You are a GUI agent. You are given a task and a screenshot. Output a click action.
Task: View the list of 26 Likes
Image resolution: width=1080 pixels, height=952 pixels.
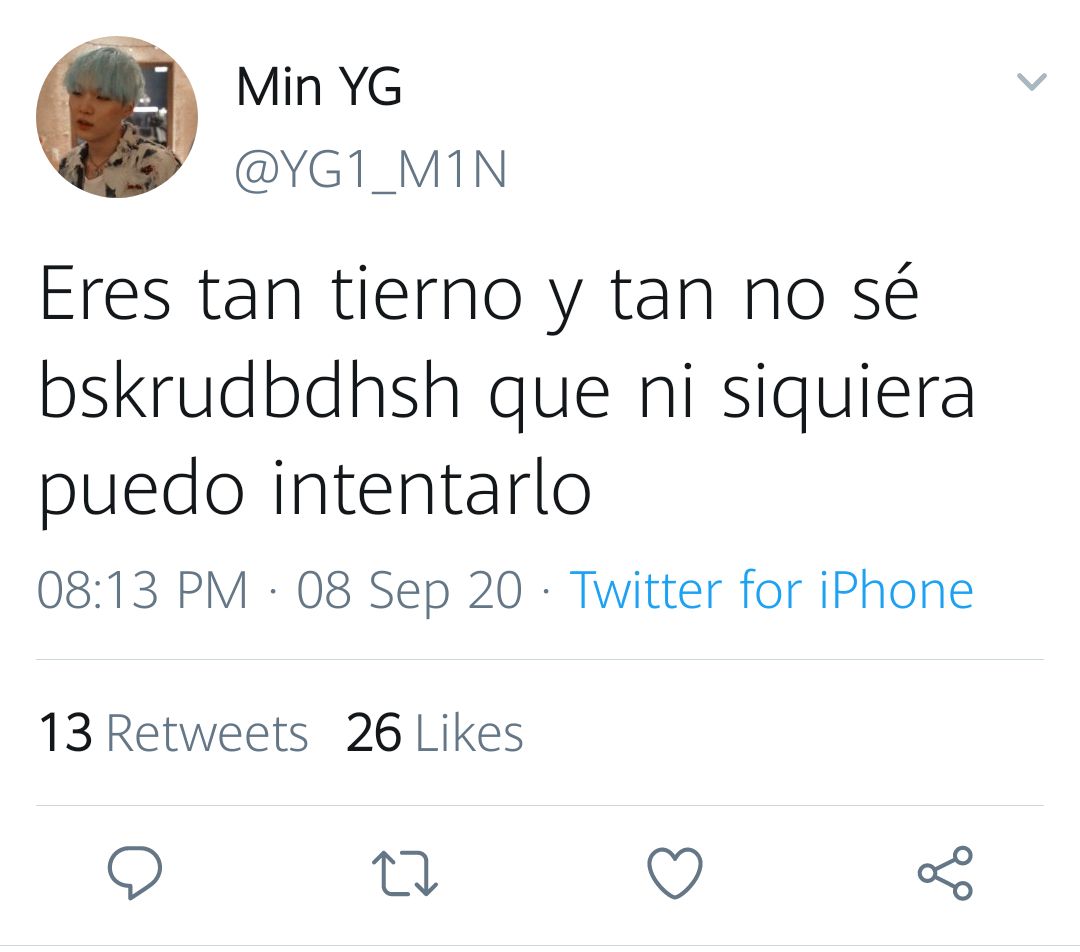[435, 732]
